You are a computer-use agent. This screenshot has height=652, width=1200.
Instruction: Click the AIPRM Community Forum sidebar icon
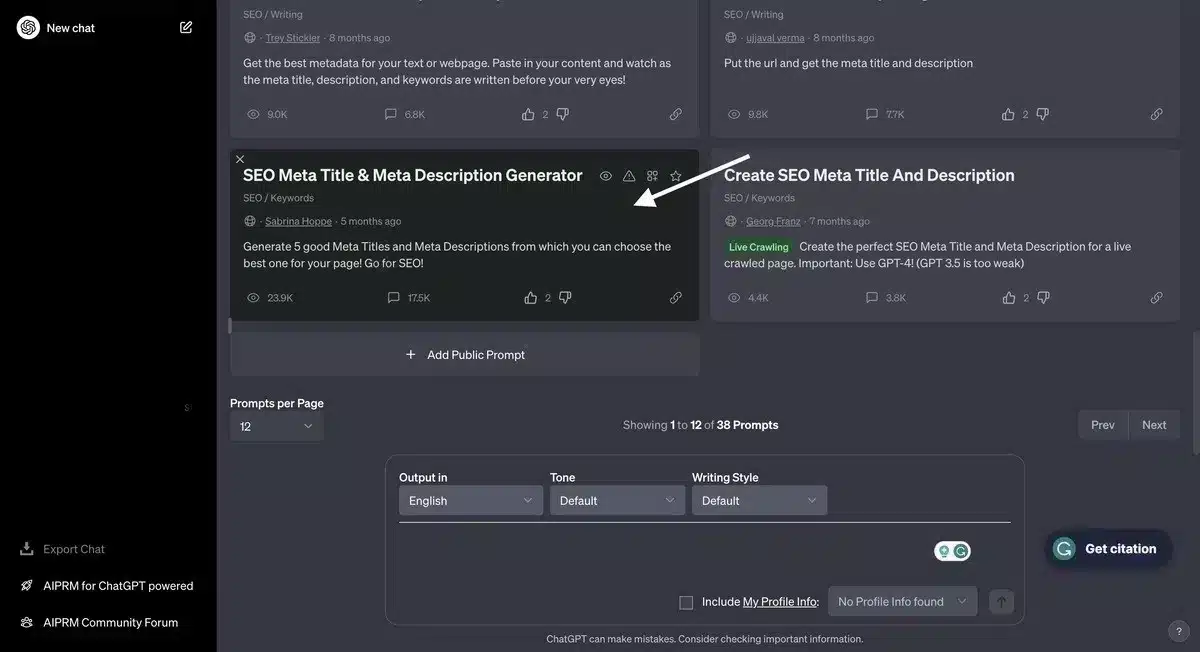coord(27,622)
